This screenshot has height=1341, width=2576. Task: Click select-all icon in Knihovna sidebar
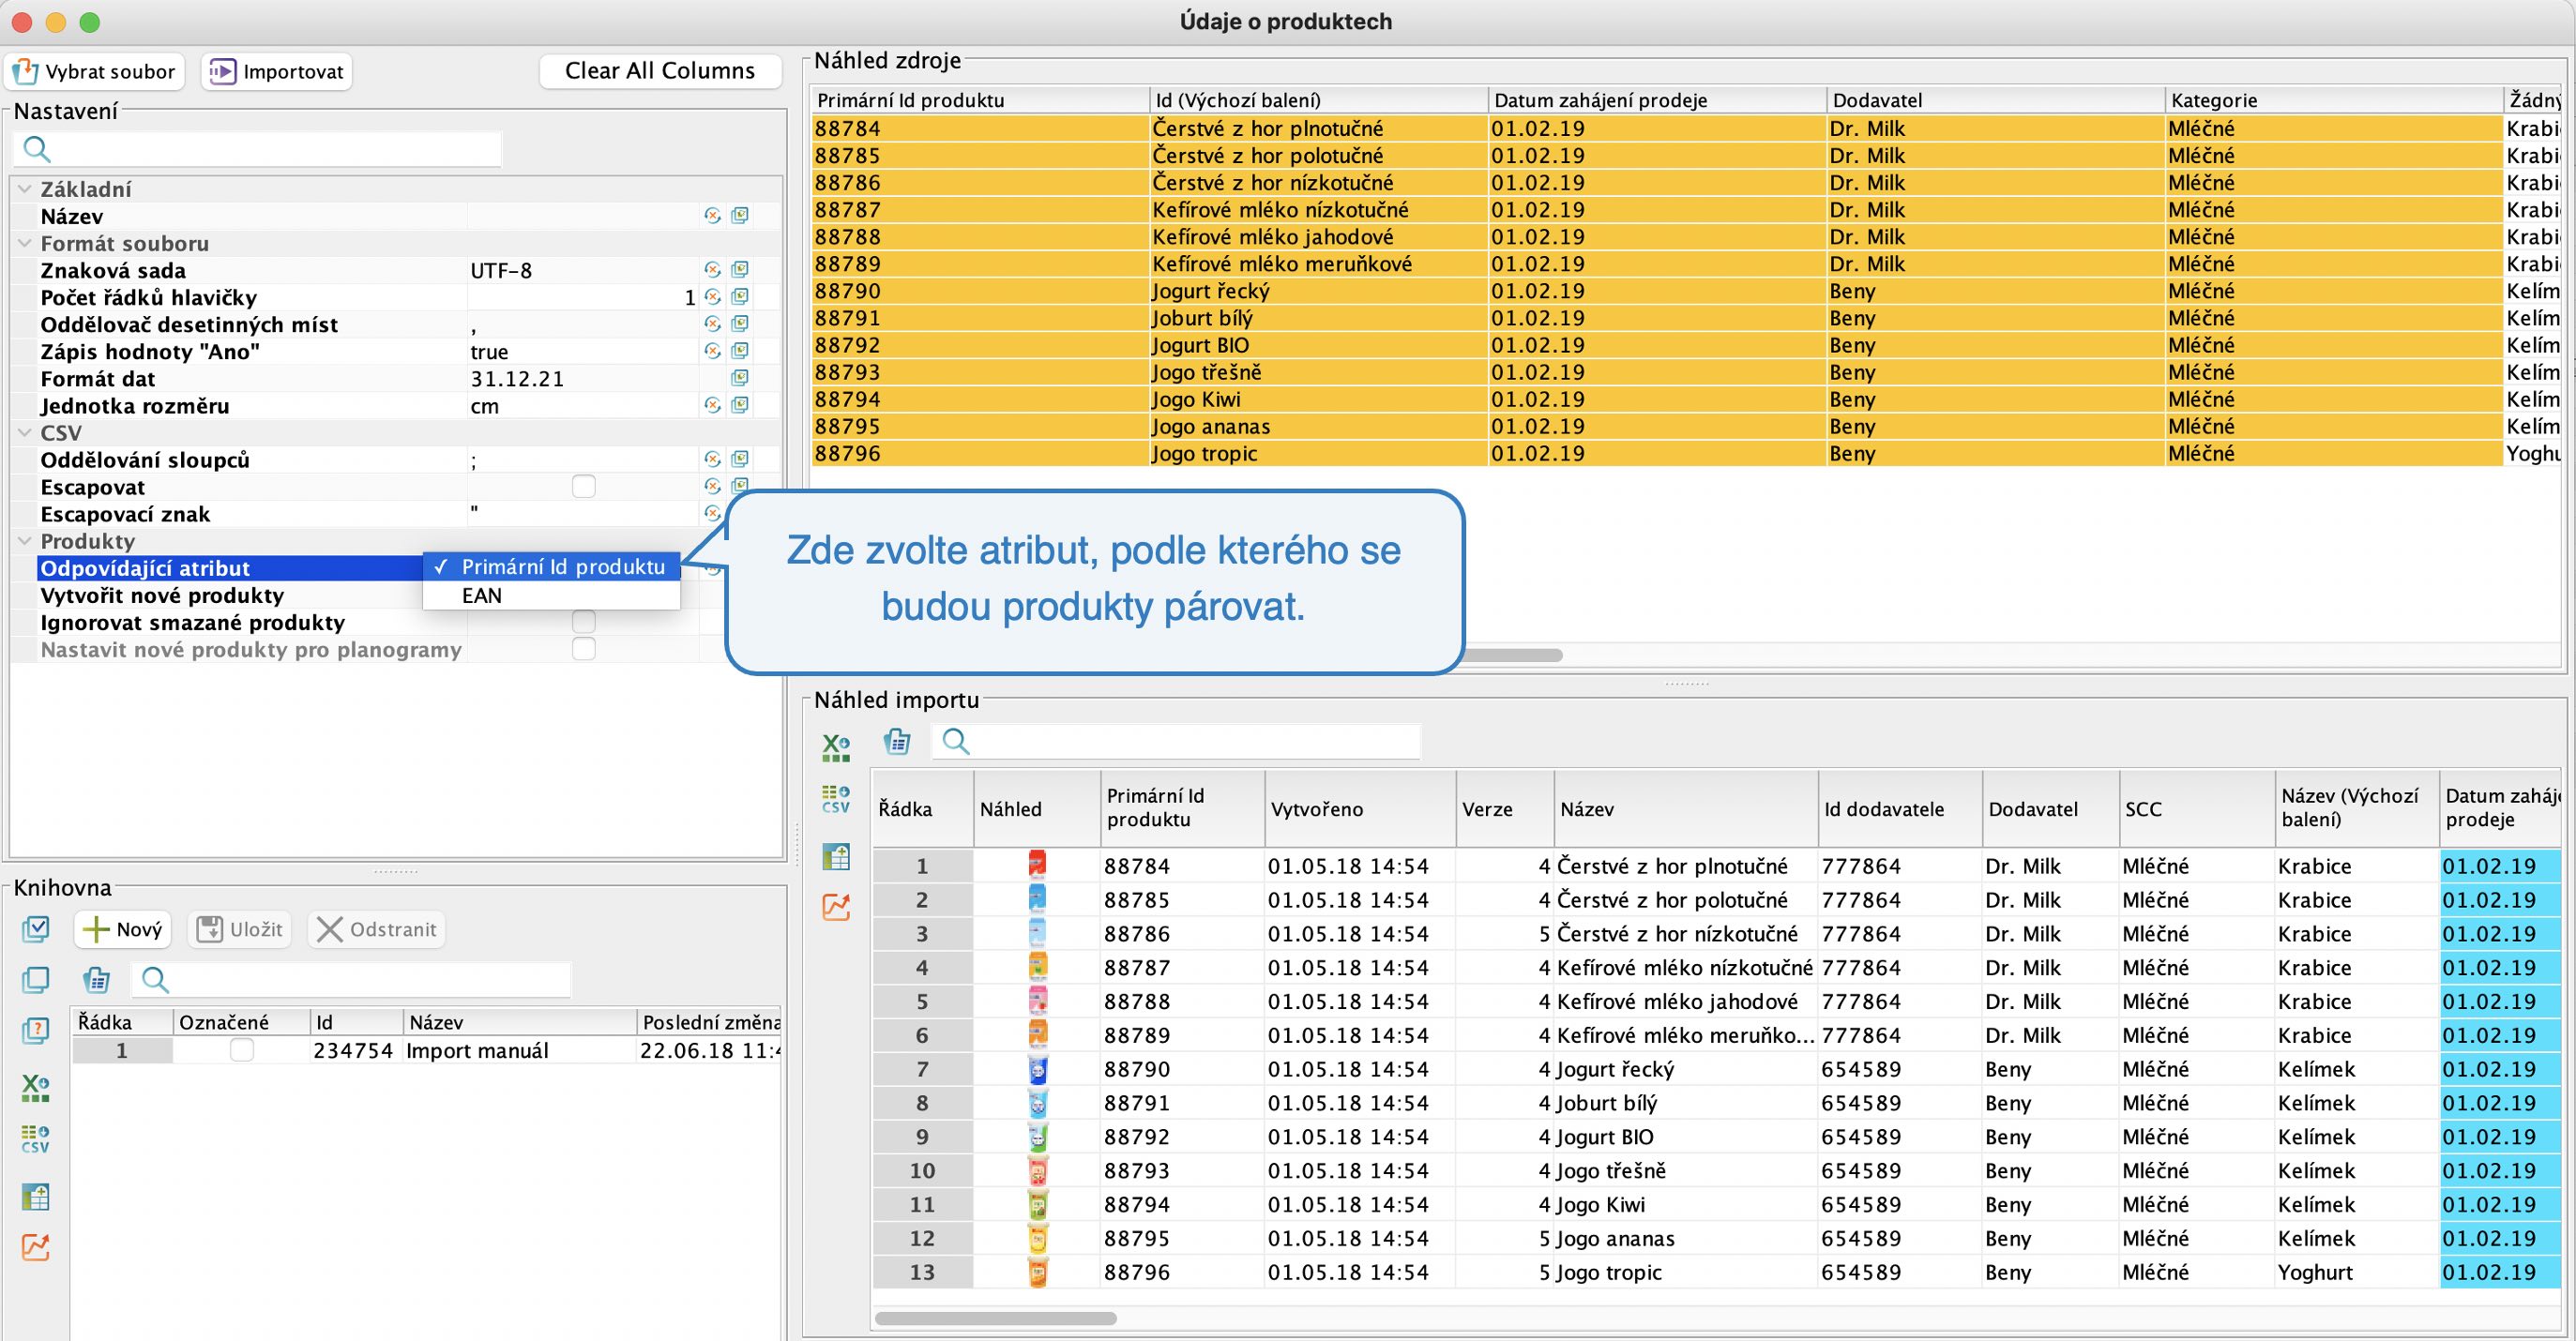(35, 930)
